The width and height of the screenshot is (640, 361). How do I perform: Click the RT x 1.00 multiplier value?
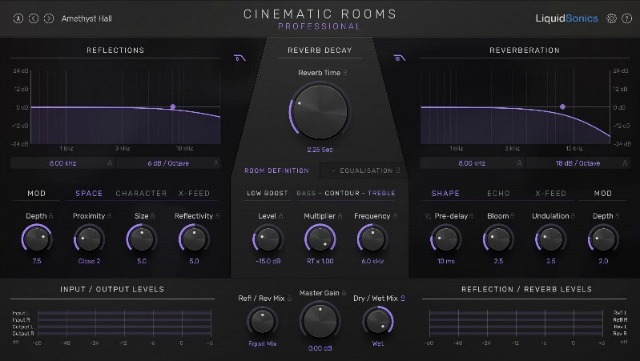pyautogui.click(x=320, y=261)
